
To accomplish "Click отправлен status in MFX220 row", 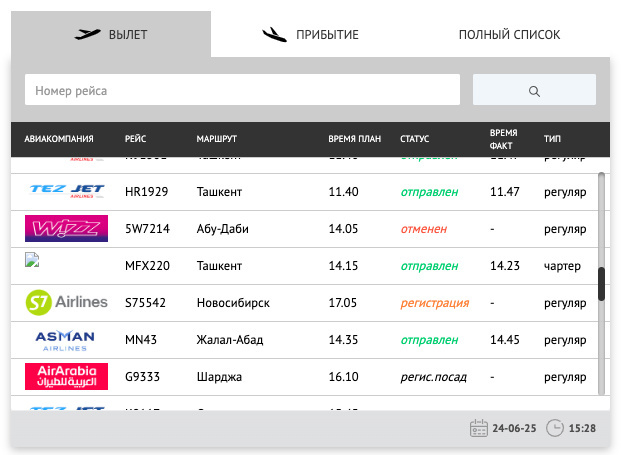I will [x=429, y=266].
